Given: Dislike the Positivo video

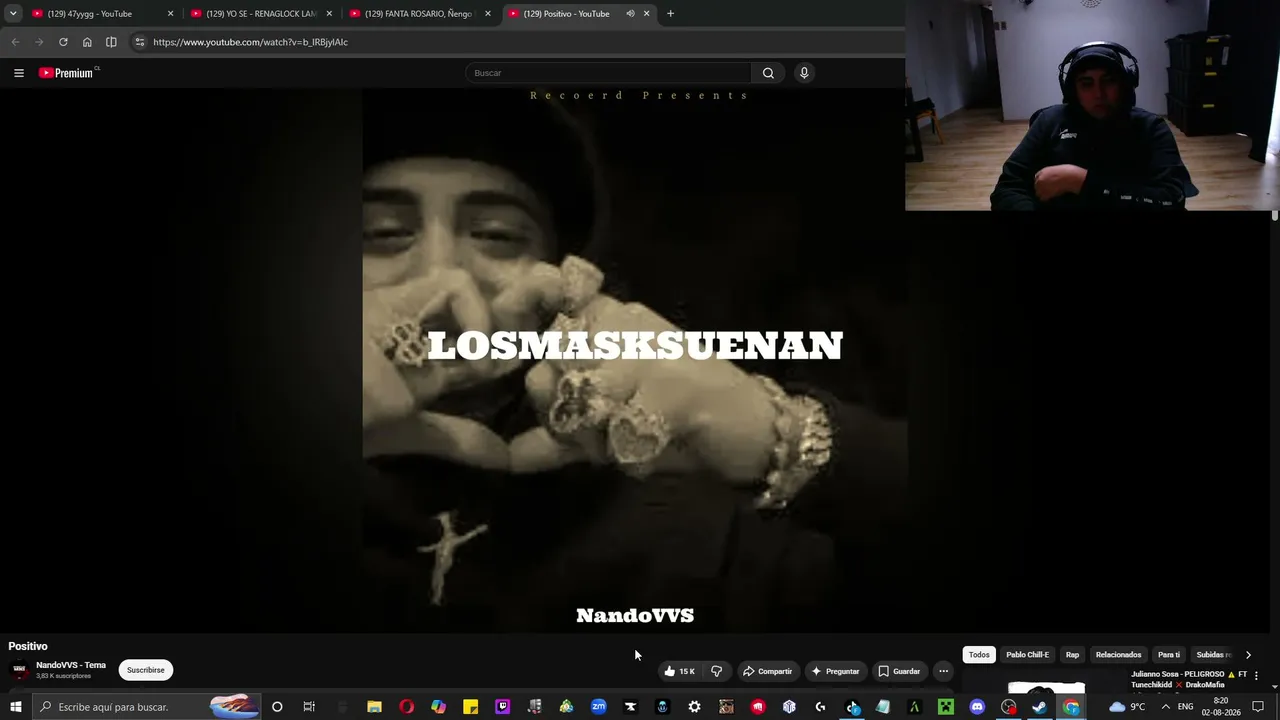Looking at the screenshot, I should (716, 671).
